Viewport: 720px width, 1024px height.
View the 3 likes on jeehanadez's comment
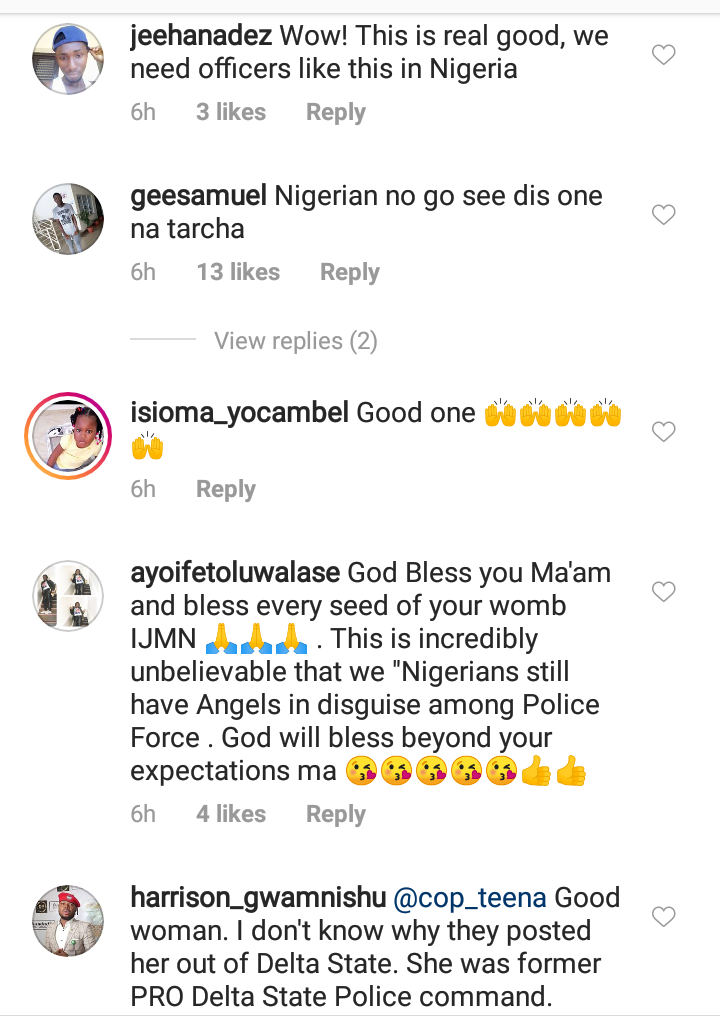click(231, 113)
